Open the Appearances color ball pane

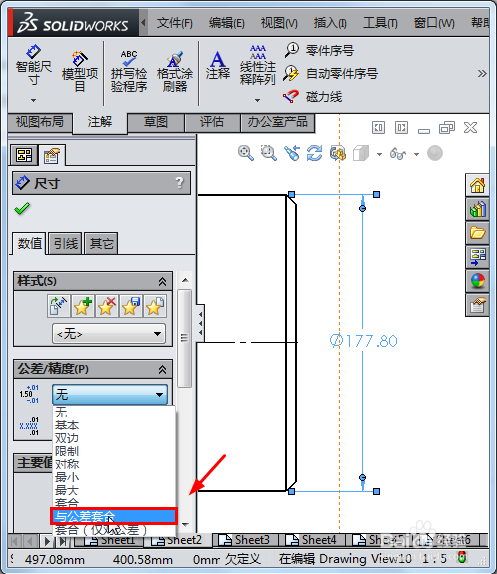[477, 281]
